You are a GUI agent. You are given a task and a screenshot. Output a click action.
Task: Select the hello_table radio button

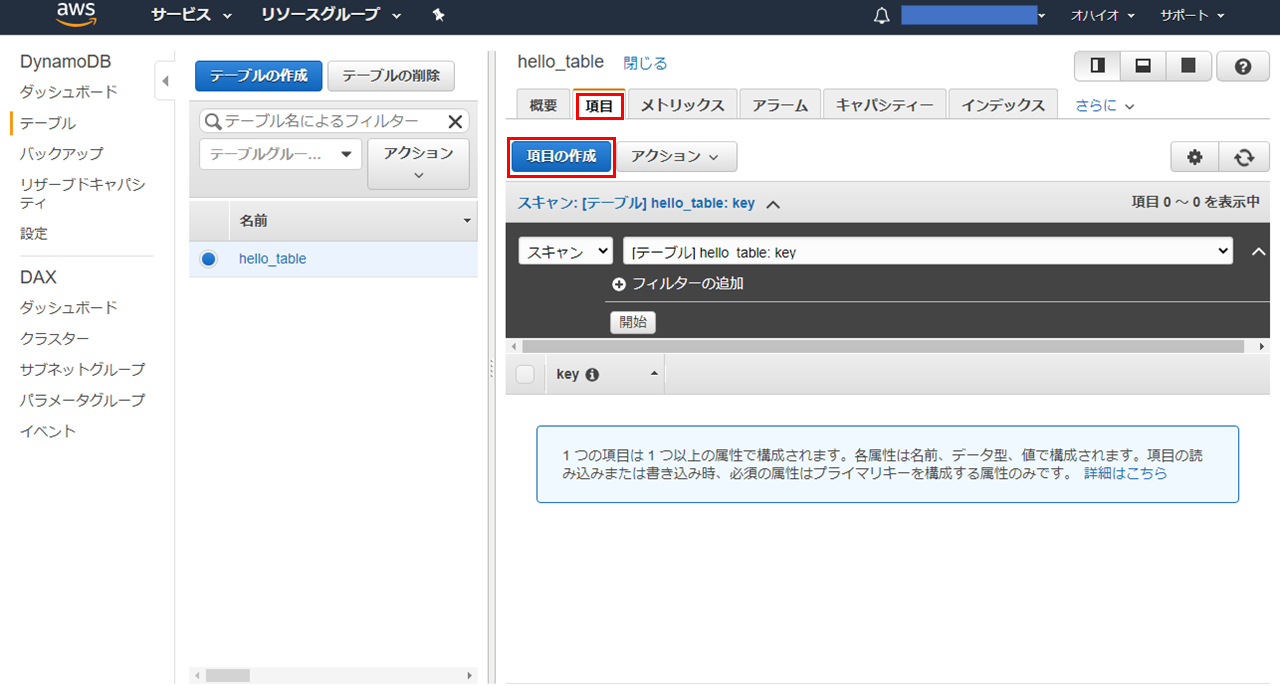208,259
